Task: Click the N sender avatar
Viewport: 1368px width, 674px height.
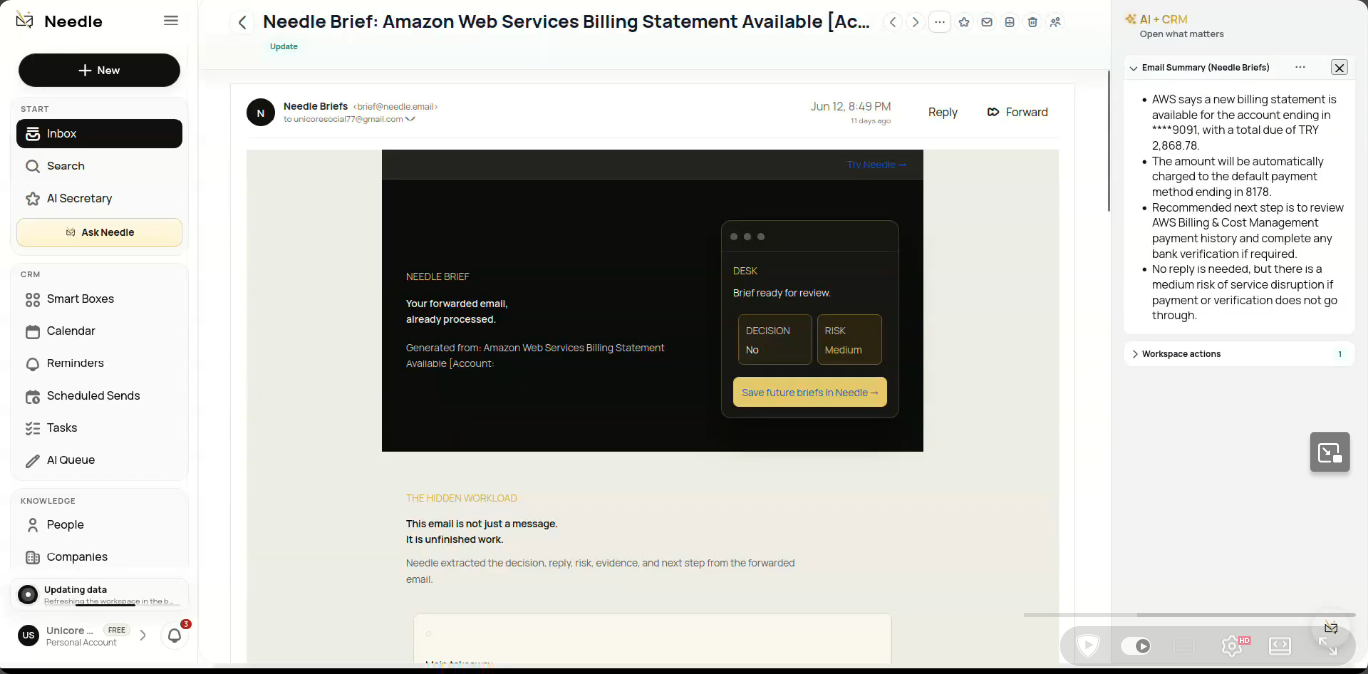Action: click(260, 112)
